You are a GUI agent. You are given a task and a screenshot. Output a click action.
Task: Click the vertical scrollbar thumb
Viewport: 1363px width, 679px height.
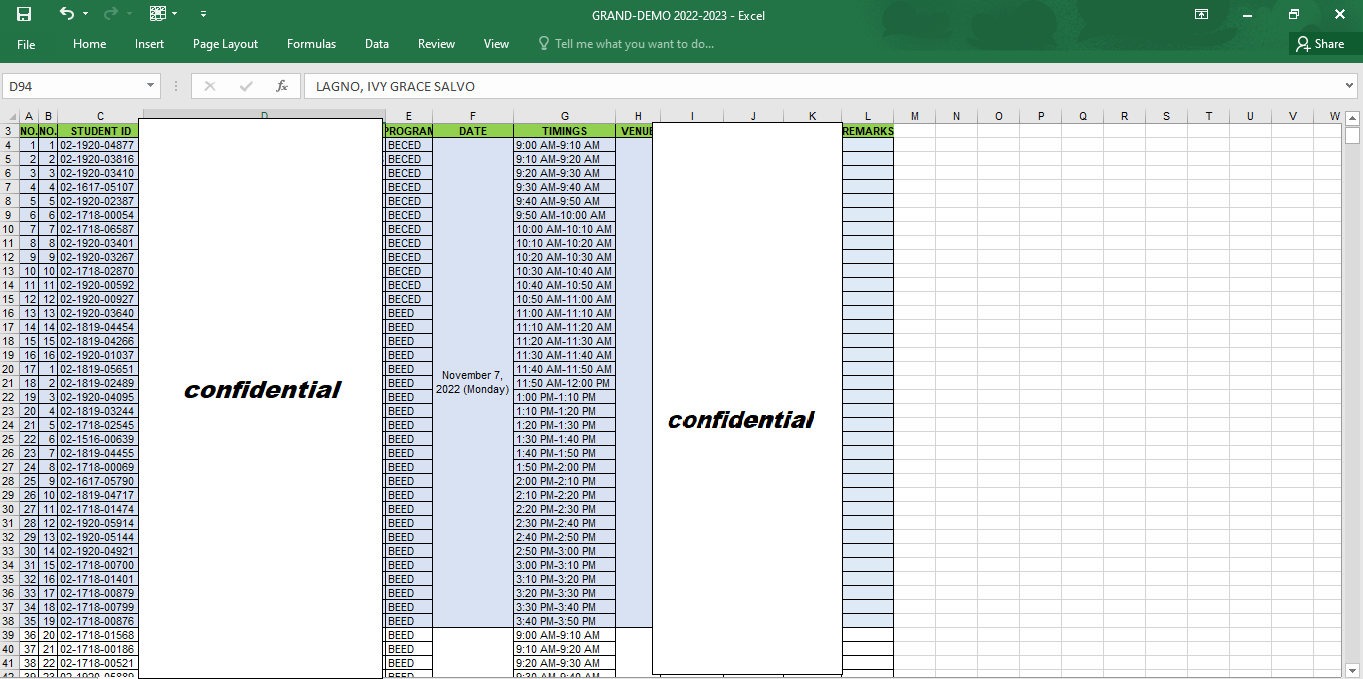pyautogui.click(x=1352, y=135)
